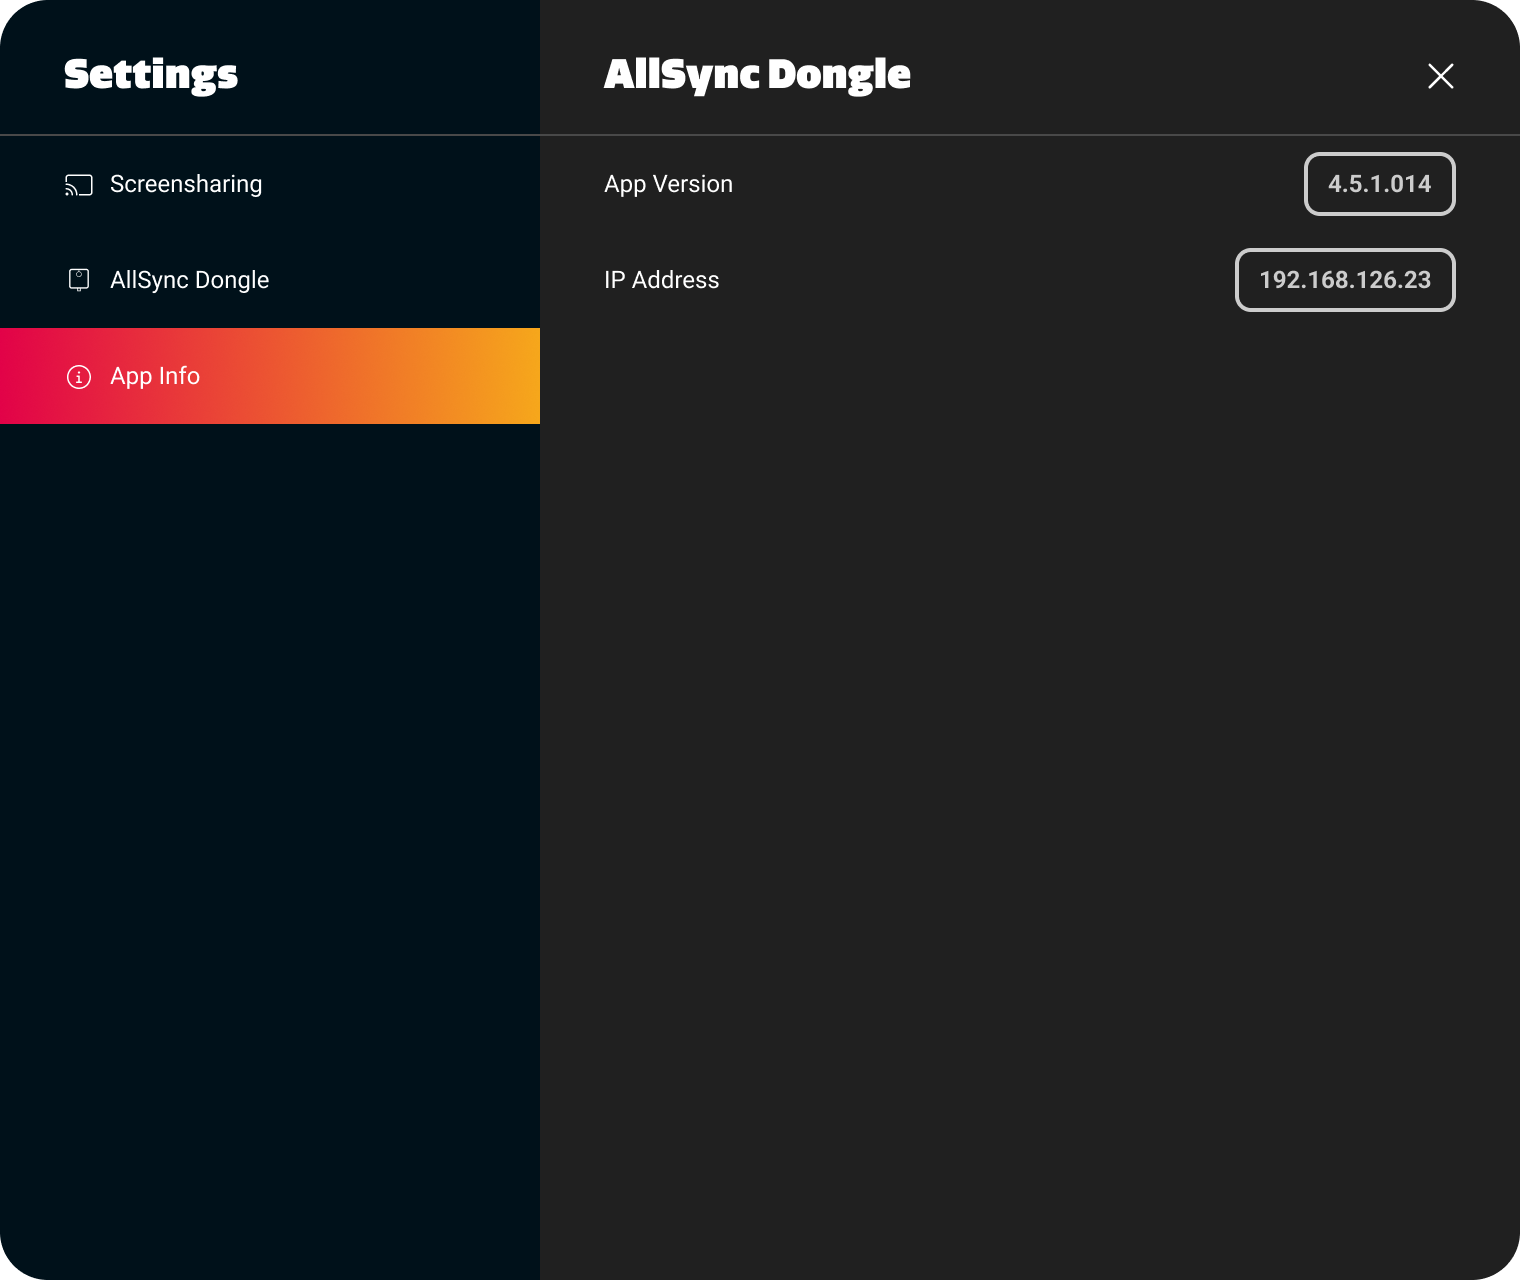The height and width of the screenshot is (1280, 1520).
Task: Click the dongle hardware icon next to AllSync Dongle
Action: [x=77, y=280]
